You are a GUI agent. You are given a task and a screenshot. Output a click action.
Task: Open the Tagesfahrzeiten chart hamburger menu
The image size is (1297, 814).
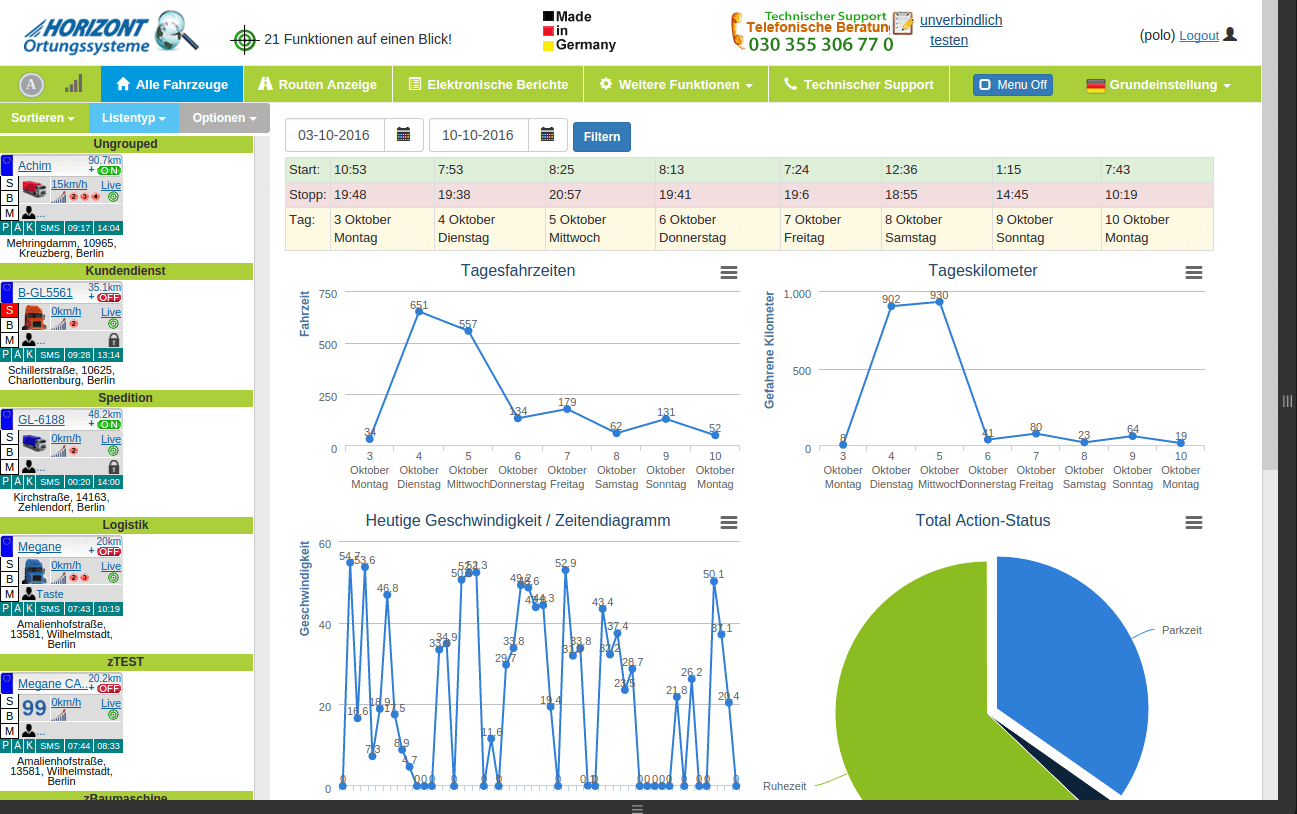729,272
